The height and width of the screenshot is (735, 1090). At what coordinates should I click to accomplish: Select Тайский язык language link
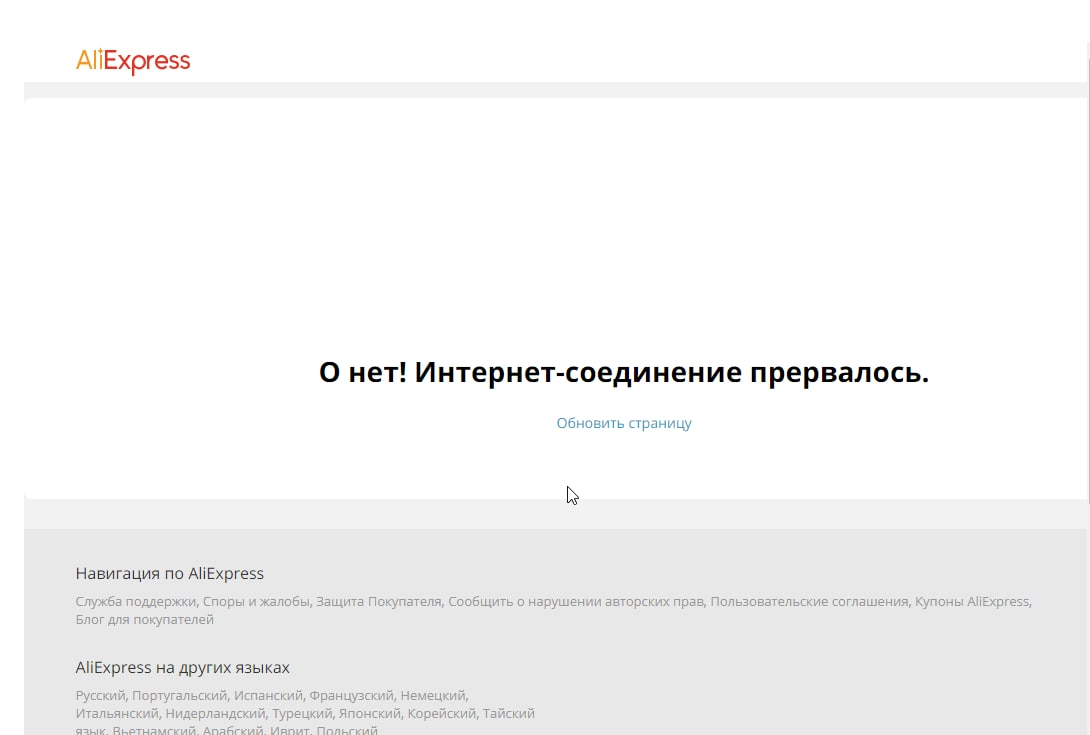pyautogui.click(x=509, y=713)
